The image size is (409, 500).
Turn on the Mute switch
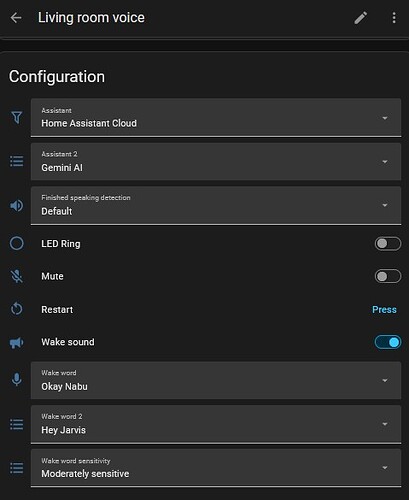click(x=388, y=276)
